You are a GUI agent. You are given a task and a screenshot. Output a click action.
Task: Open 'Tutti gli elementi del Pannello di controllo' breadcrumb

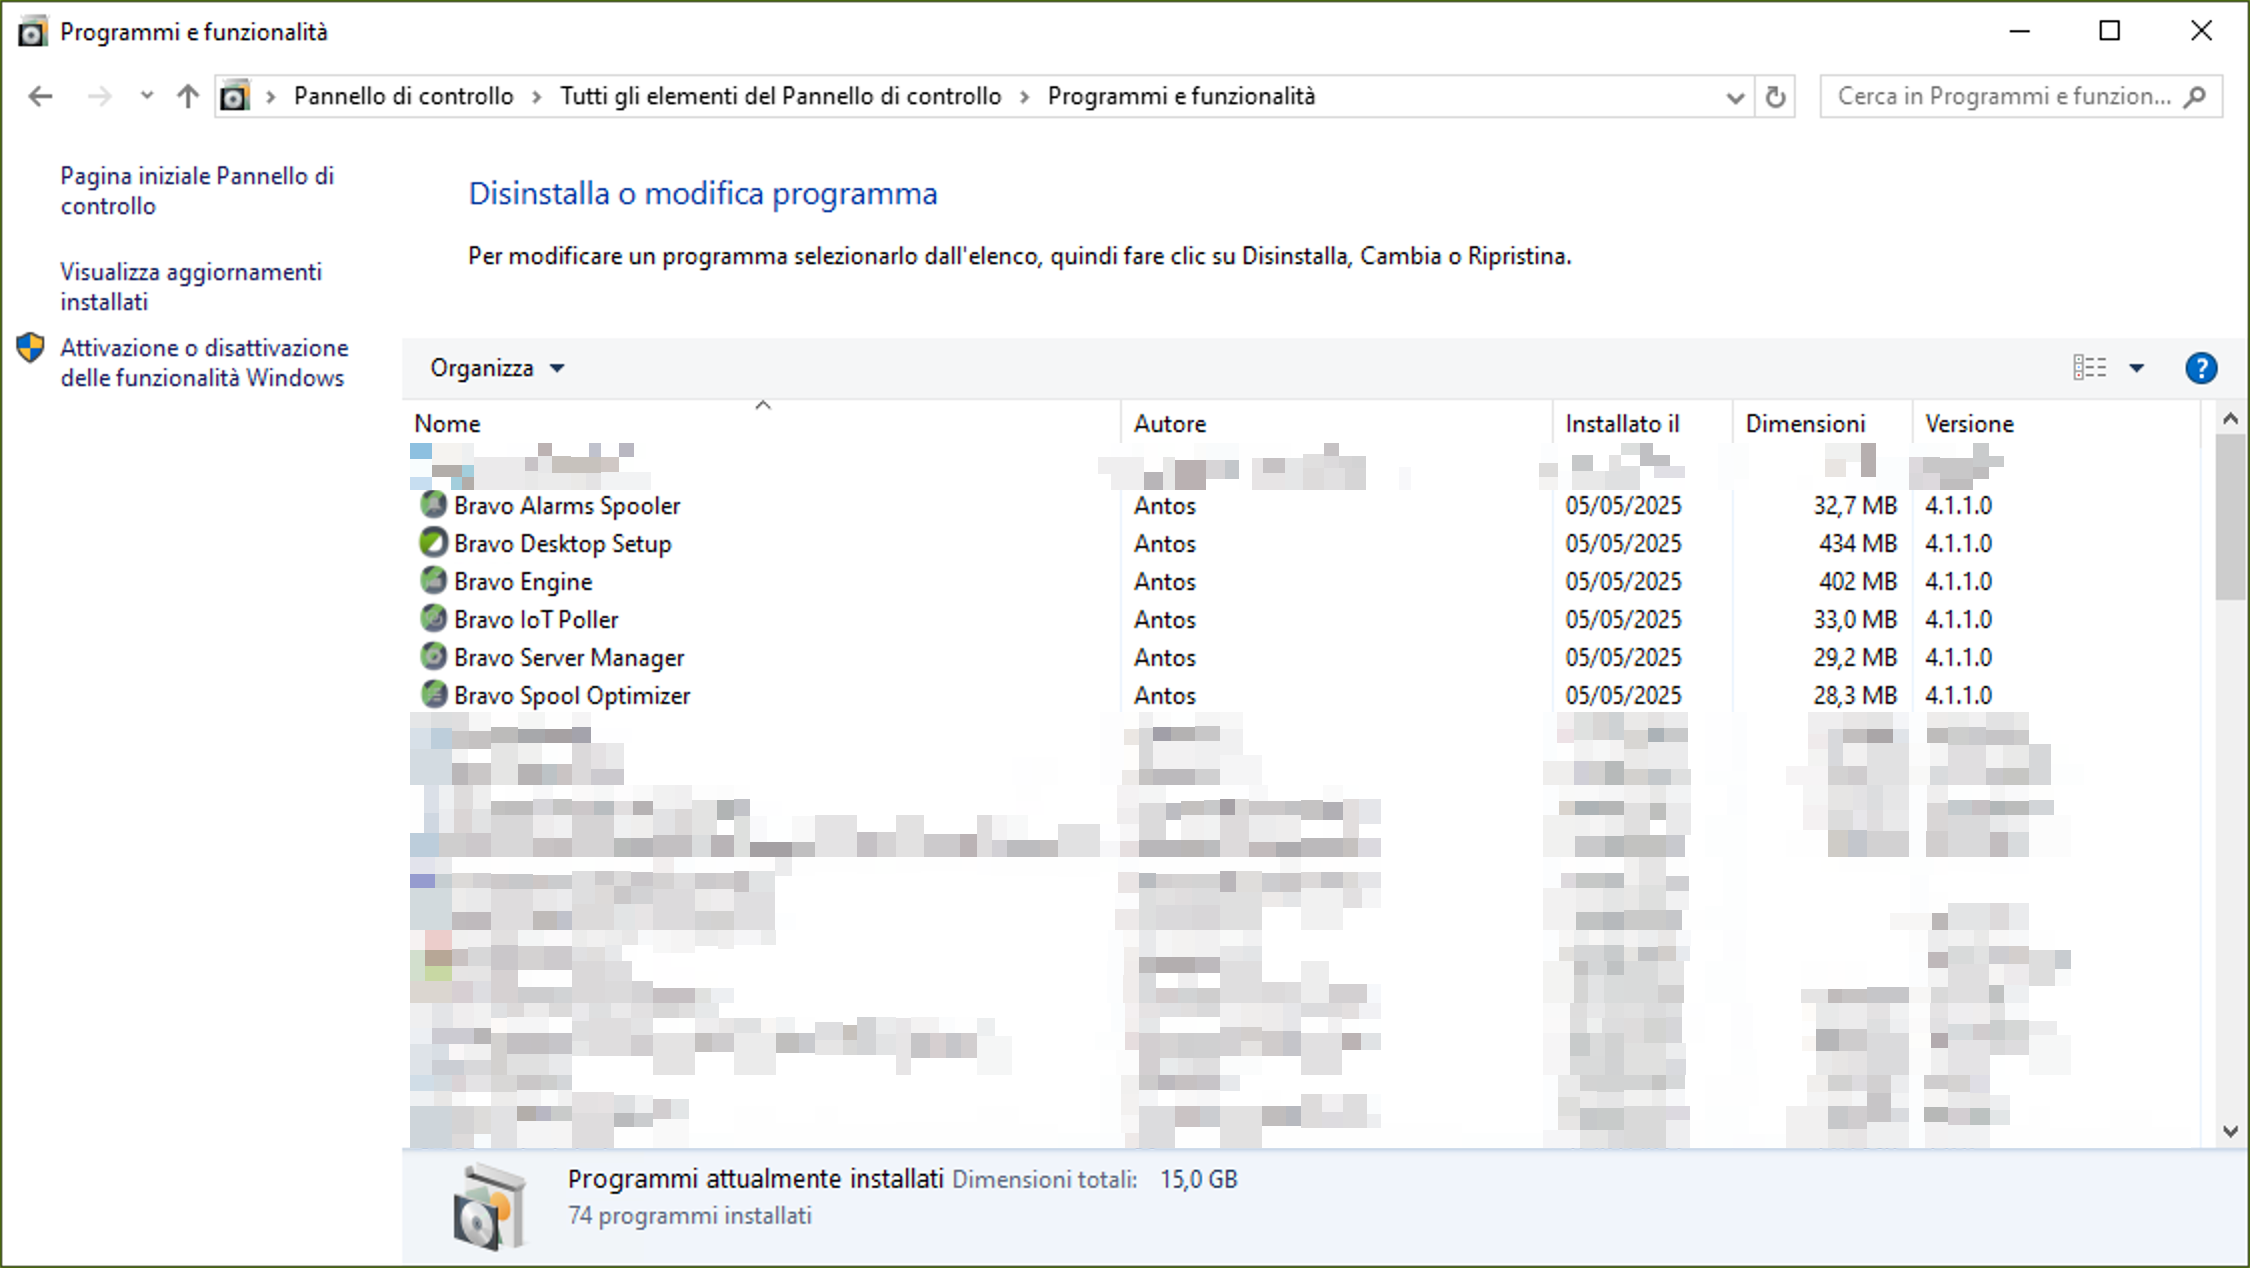[780, 96]
